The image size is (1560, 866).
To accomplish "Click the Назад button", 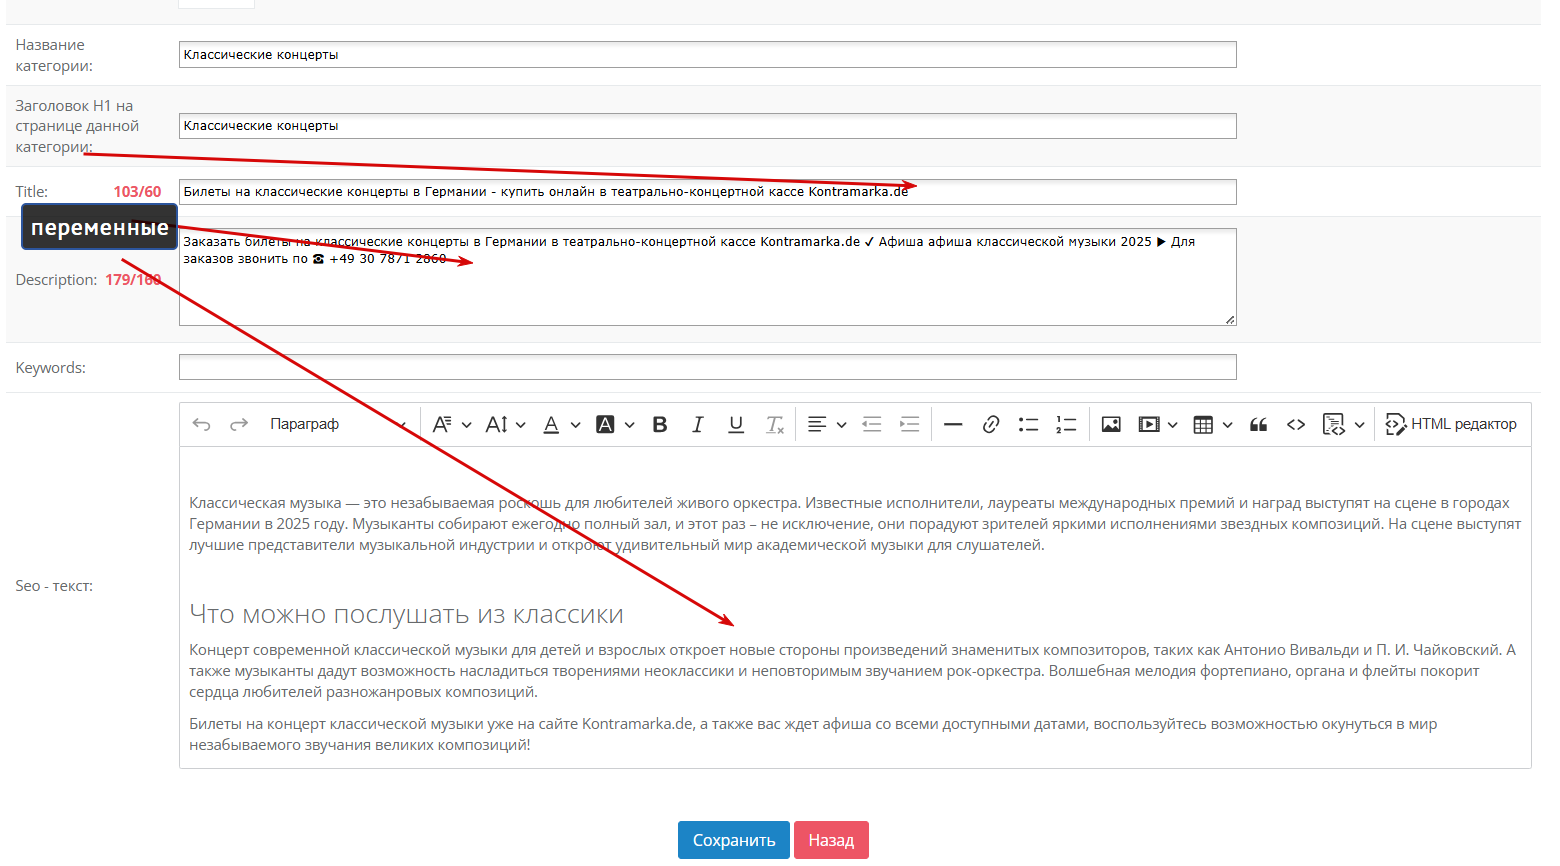I will click(x=831, y=840).
